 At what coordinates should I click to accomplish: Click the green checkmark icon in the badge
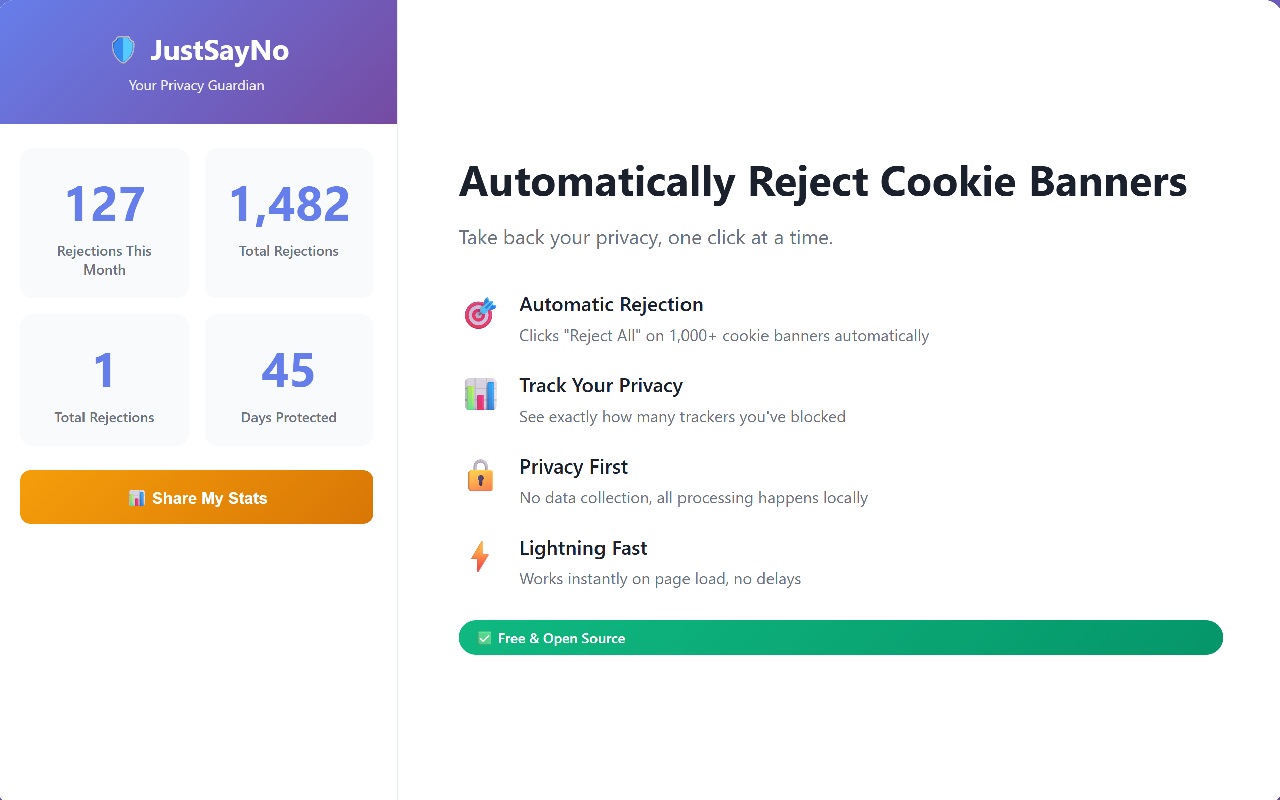[x=484, y=638]
